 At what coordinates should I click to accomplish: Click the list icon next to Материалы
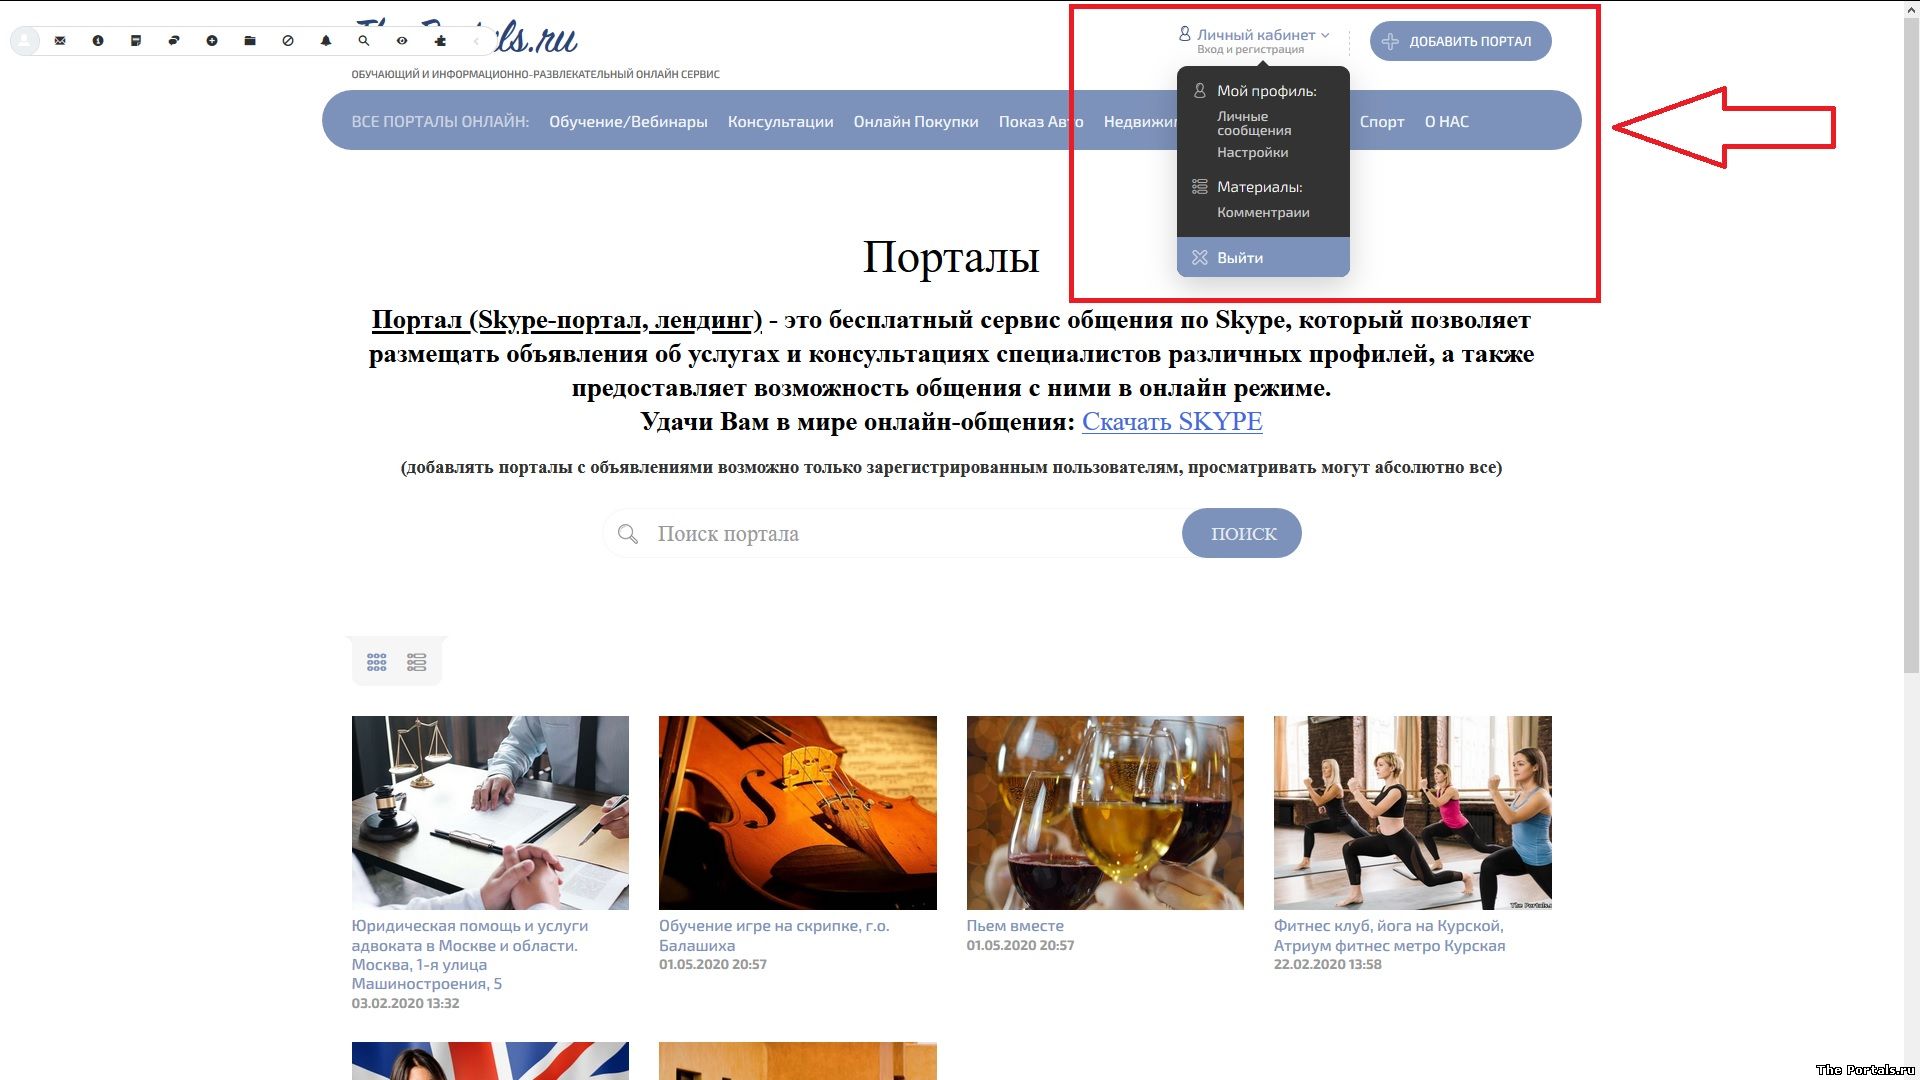point(1200,187)
